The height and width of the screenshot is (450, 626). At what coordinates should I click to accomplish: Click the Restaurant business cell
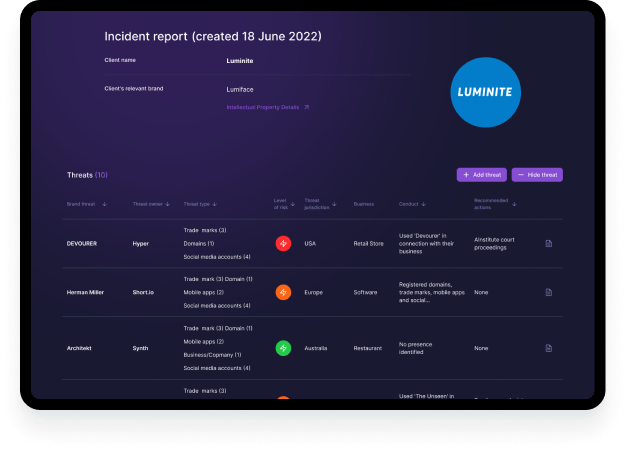368,348
